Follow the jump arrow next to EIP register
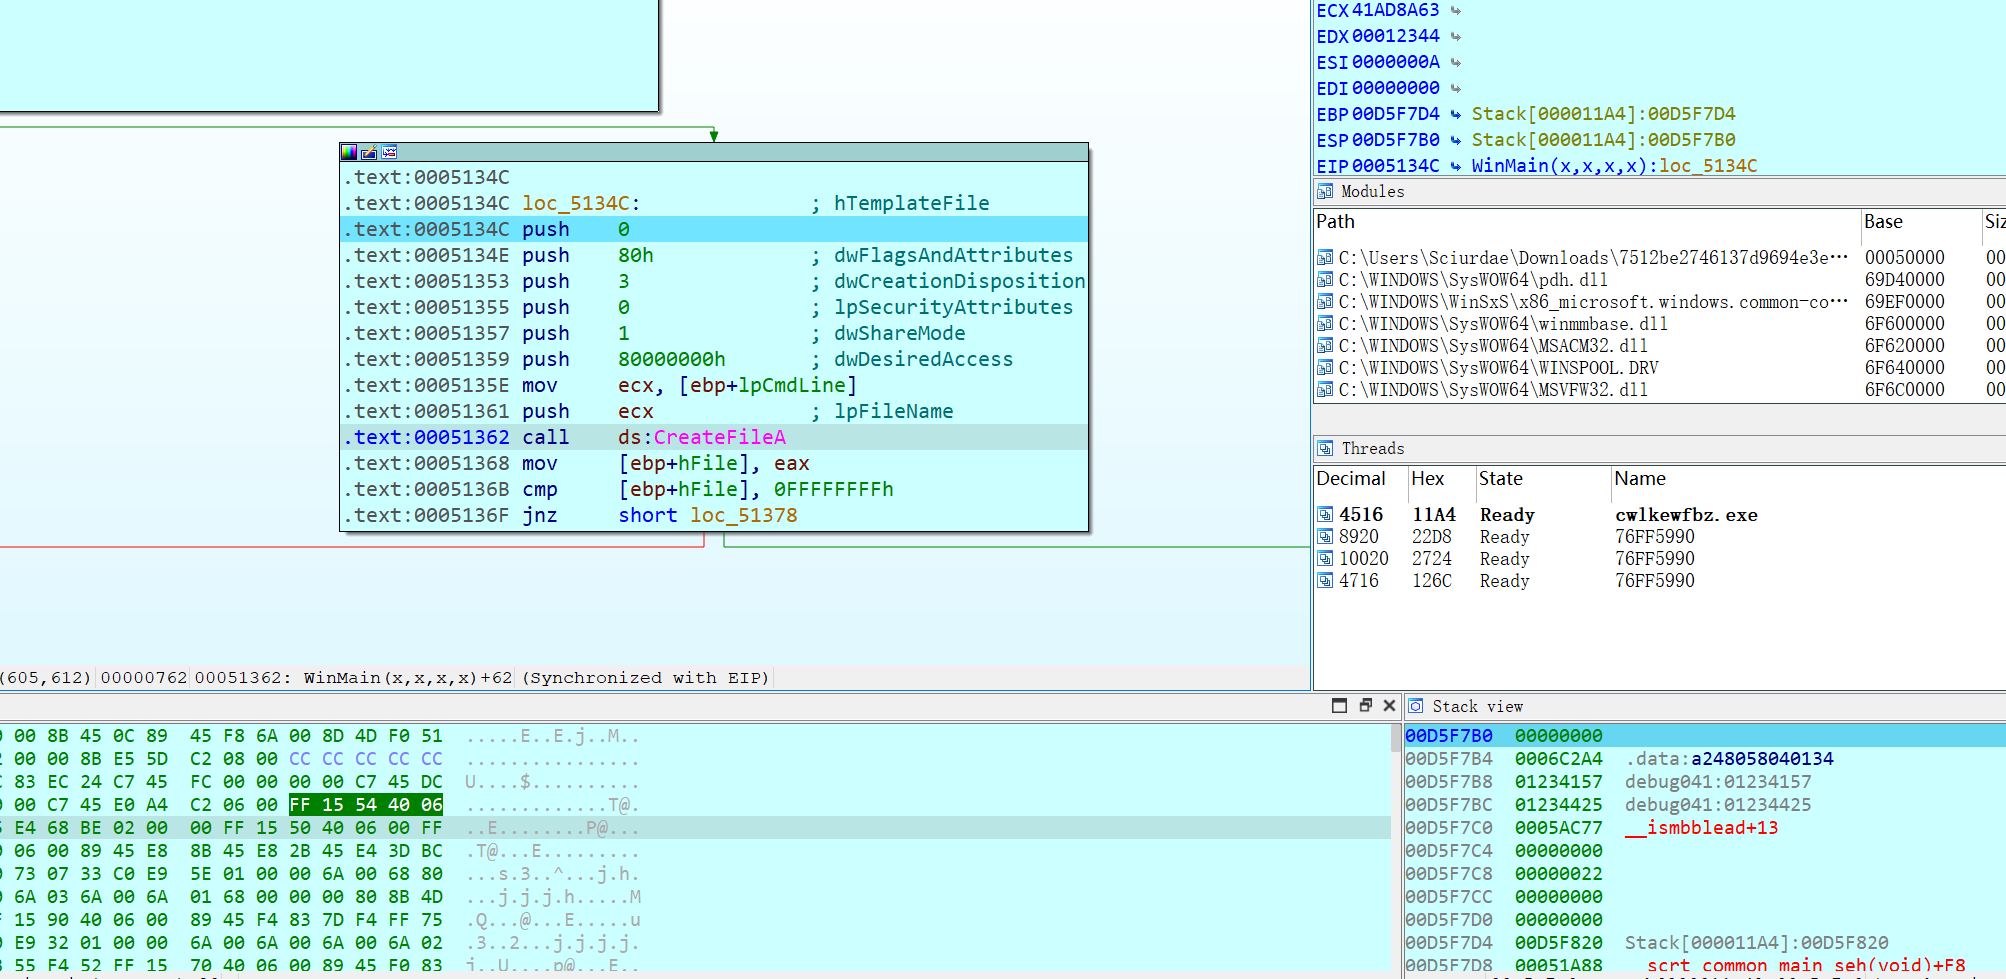The width and height of the screenshot is (2006, 979). (x=1456, y=167)
